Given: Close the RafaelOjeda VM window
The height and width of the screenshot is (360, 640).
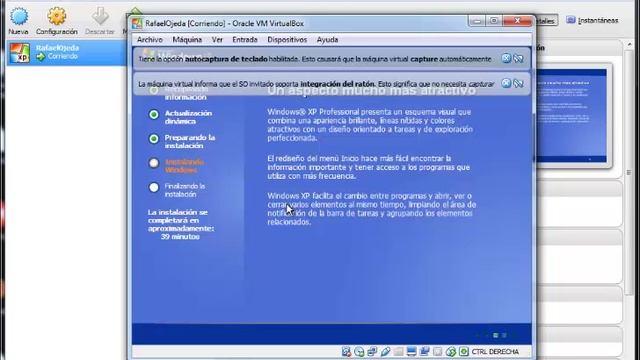Looking at the screenshot, I should tap(518, 21).
